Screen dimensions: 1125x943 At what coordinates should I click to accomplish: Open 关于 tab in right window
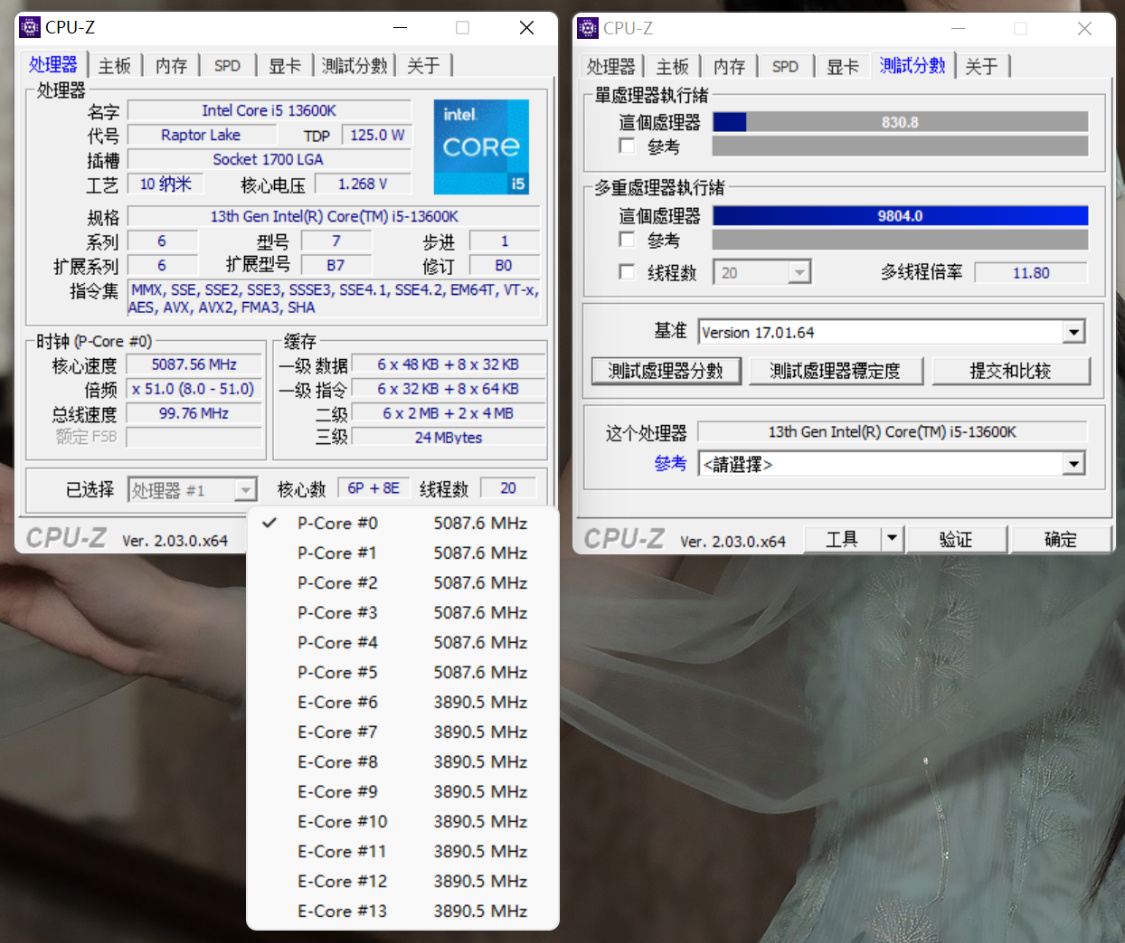point(982,67)
